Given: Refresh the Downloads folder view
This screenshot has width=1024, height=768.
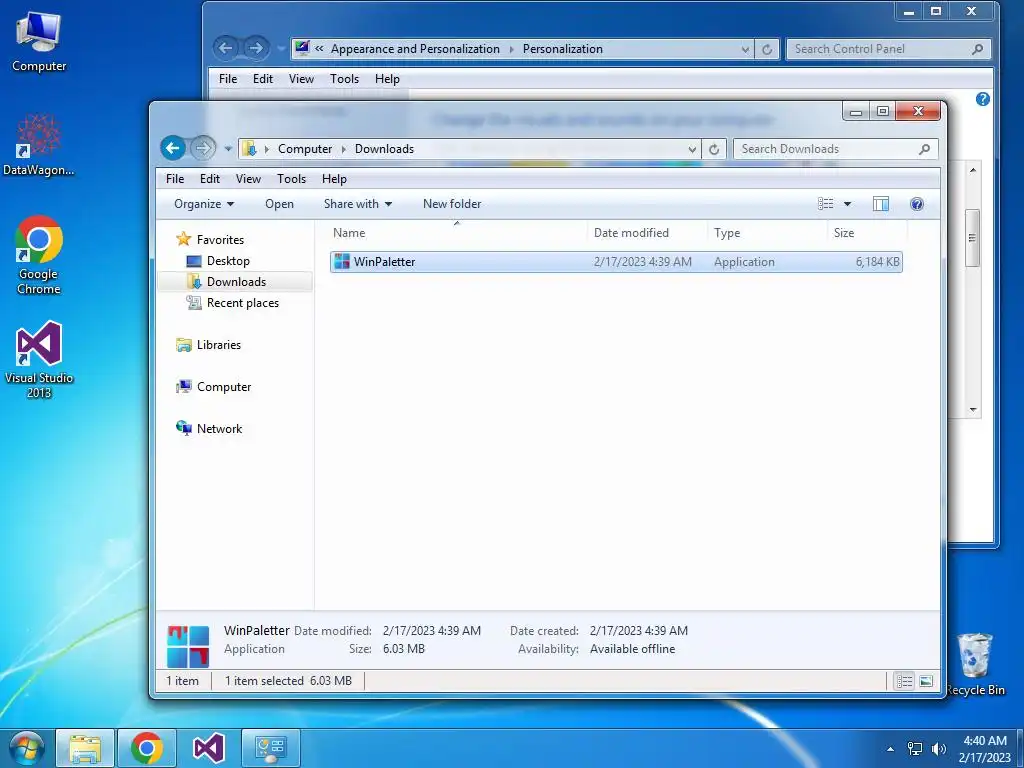Looking at the screenshot, I should click(x=714, y=149).
